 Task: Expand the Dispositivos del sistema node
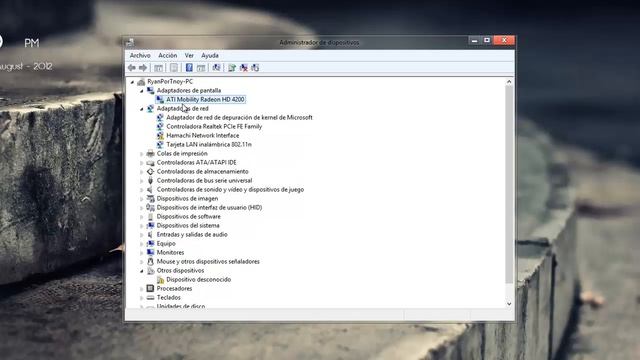coord(142,226)
